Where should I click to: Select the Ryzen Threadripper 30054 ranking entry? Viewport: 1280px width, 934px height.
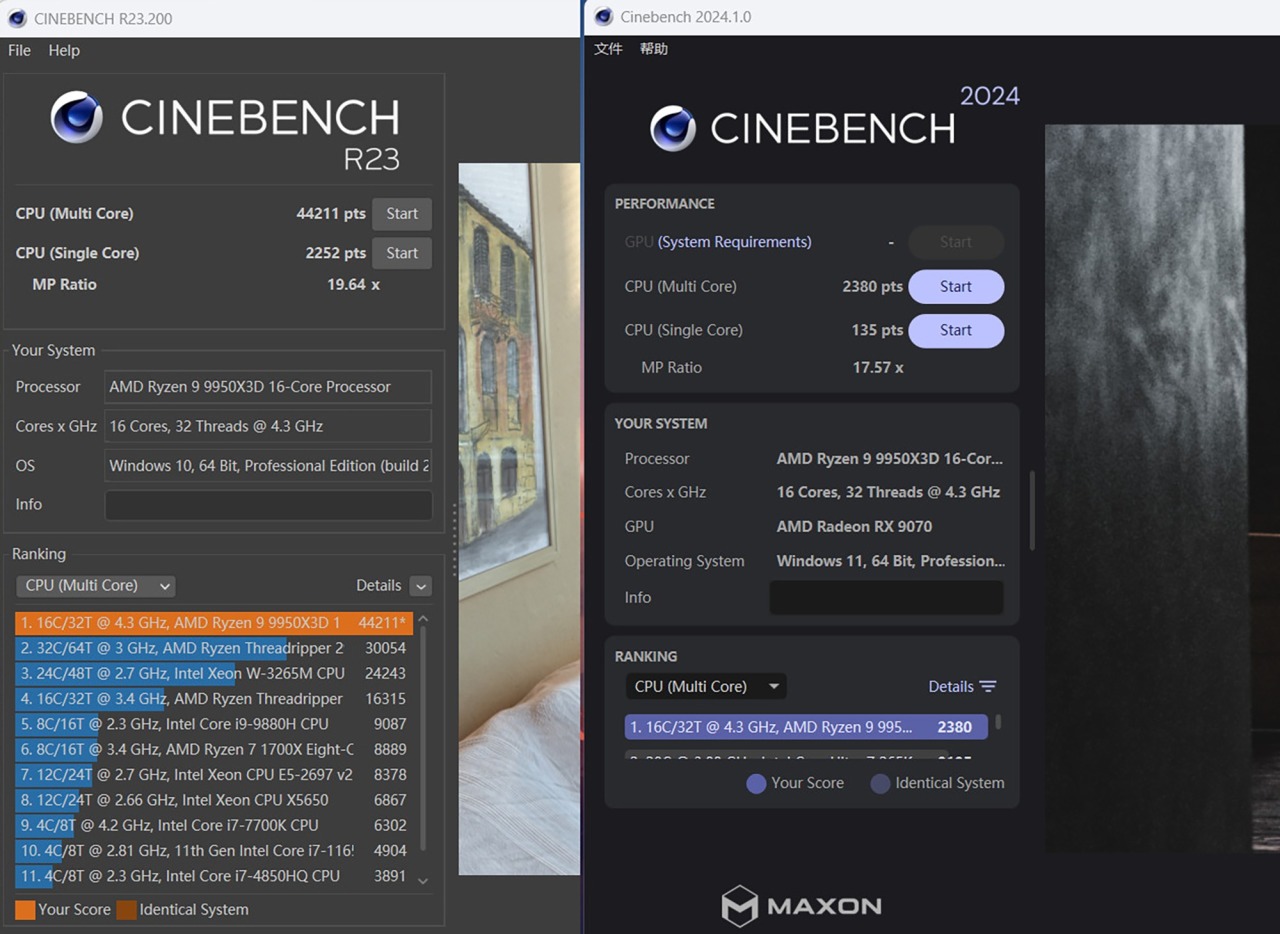tap(213, 648)
